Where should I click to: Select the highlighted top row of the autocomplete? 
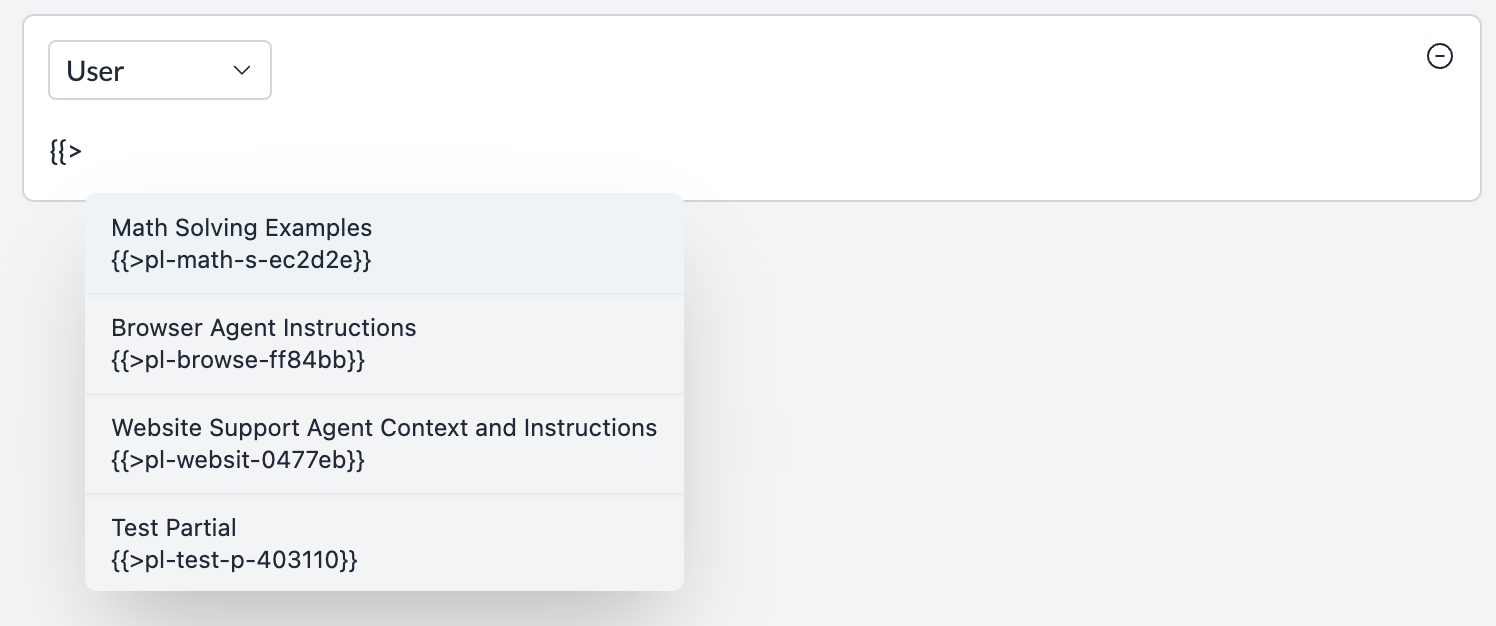(385, 244)
